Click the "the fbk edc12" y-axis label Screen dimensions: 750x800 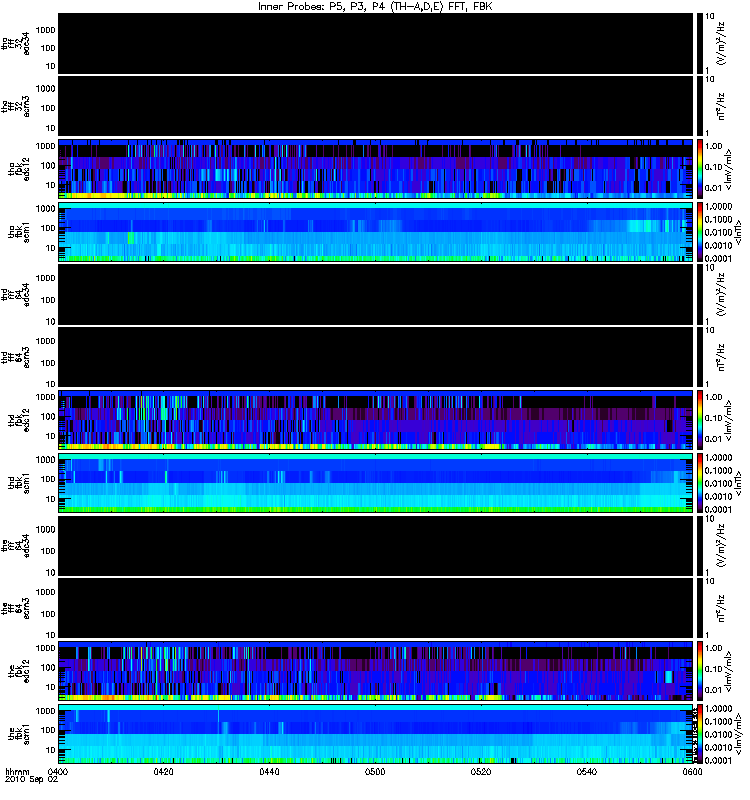[x=19, y=671]
